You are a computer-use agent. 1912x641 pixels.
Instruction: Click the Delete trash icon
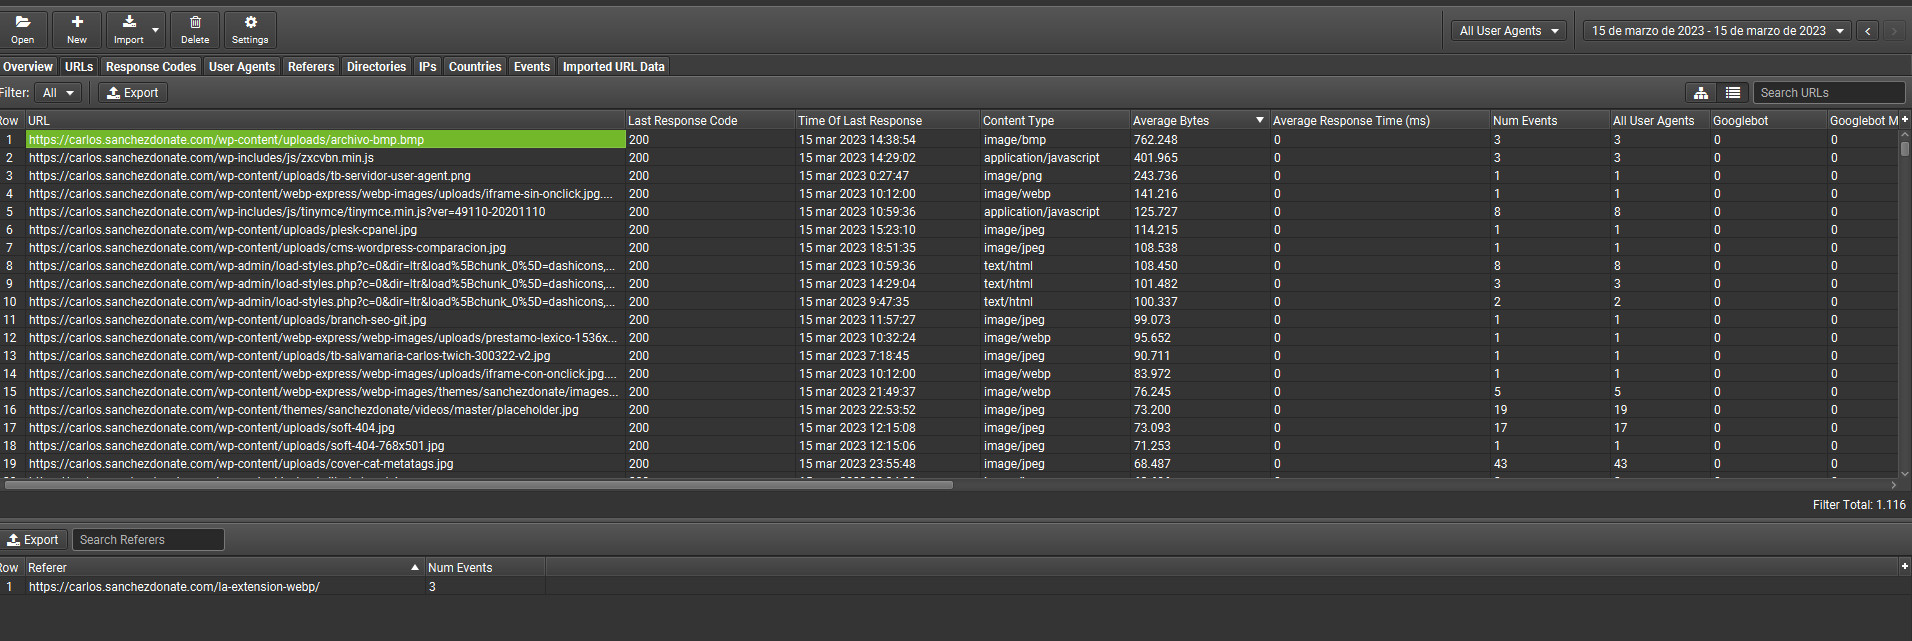pyautogui.click(x=195, y=23)
